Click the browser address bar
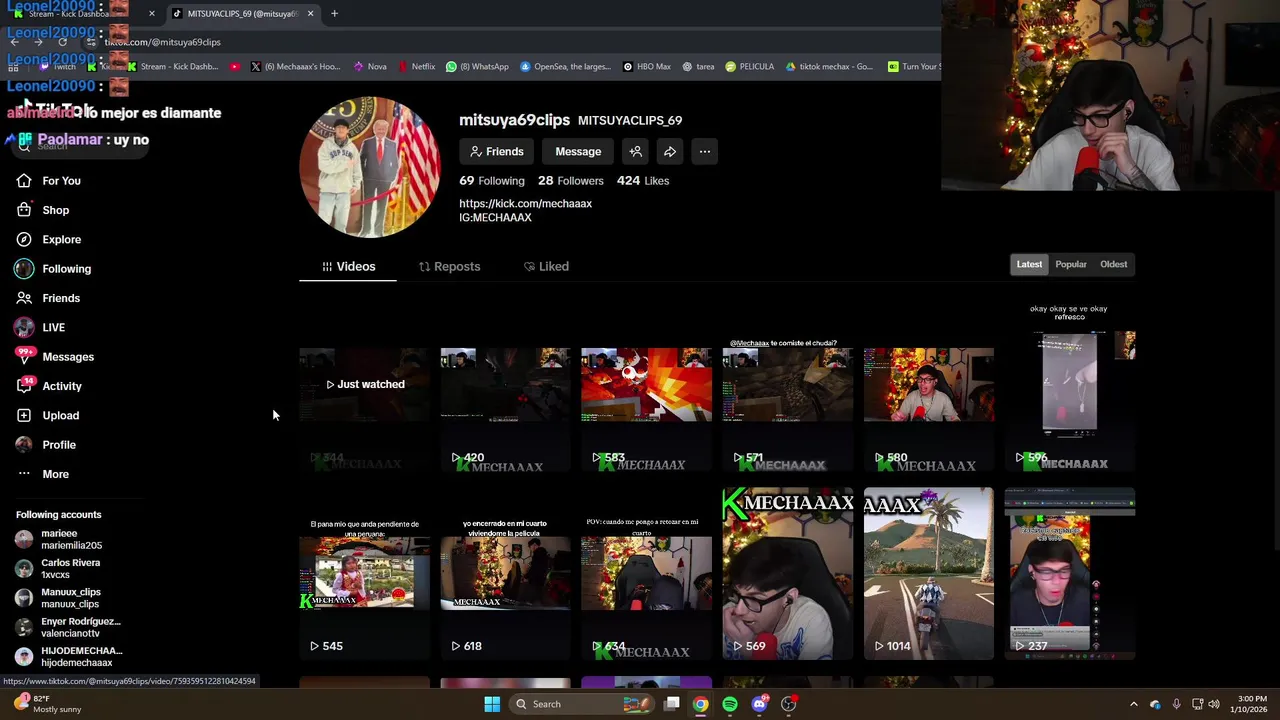 (x=500, y=42)
